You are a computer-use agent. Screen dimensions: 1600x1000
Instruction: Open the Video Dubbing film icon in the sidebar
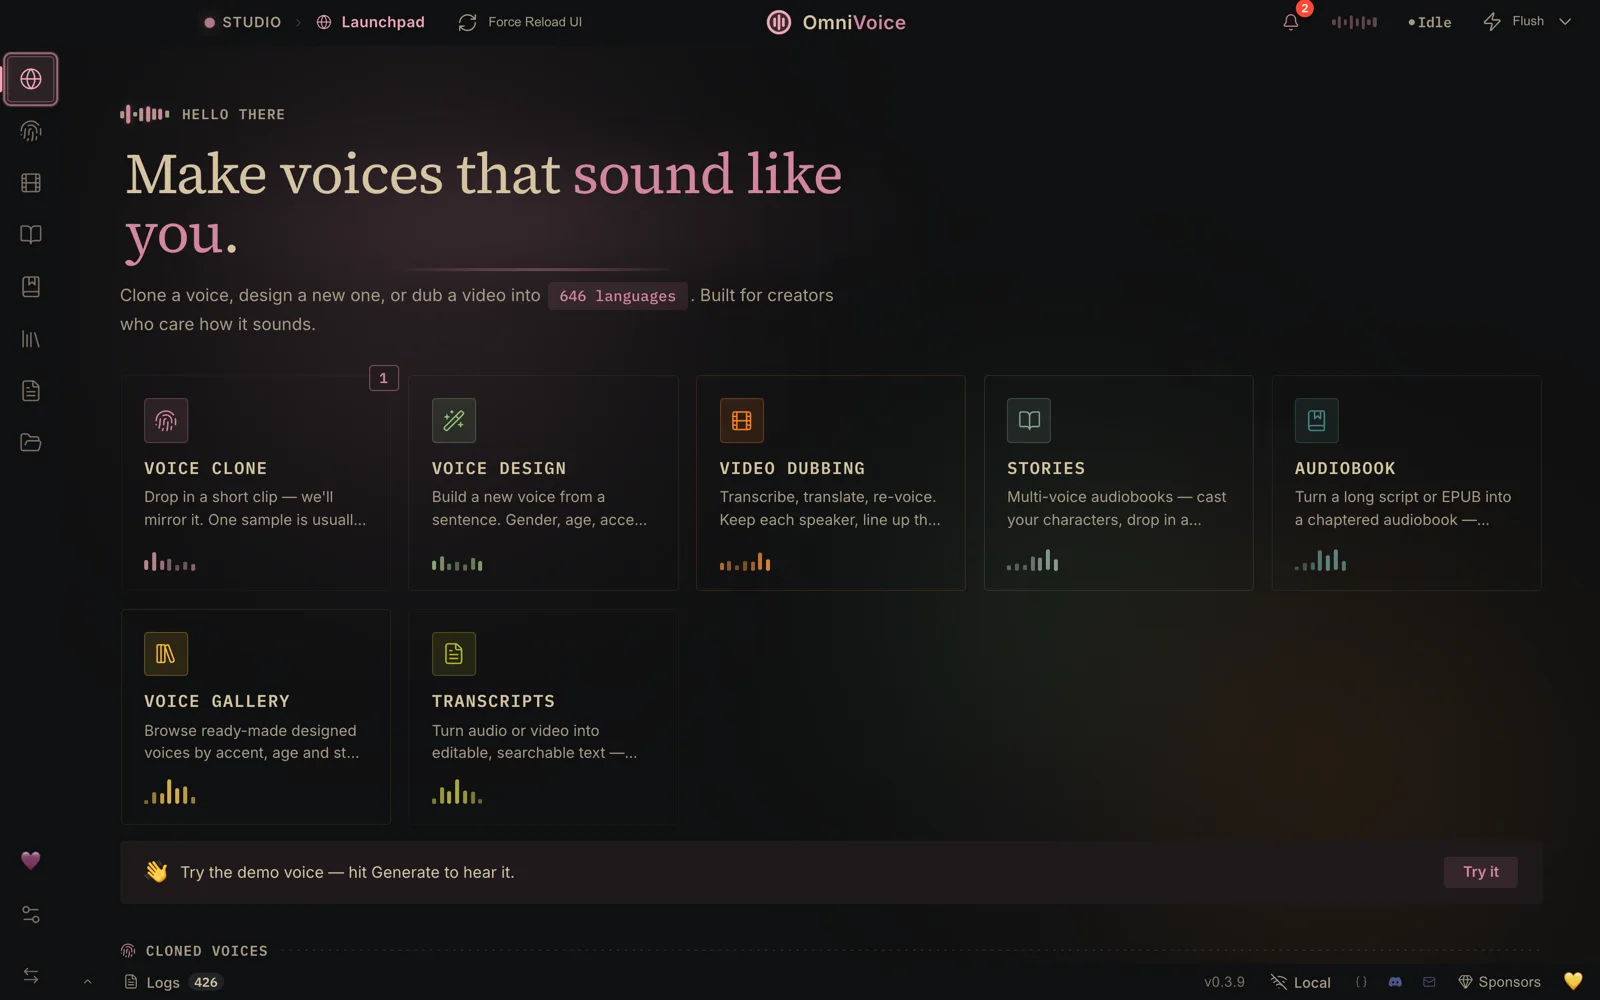point(31,183)
